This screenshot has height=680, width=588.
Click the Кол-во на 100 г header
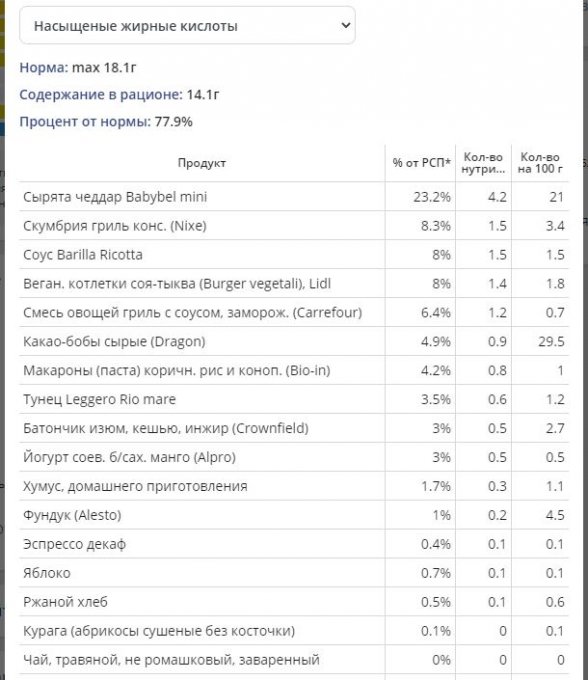(x=540, y=163)
